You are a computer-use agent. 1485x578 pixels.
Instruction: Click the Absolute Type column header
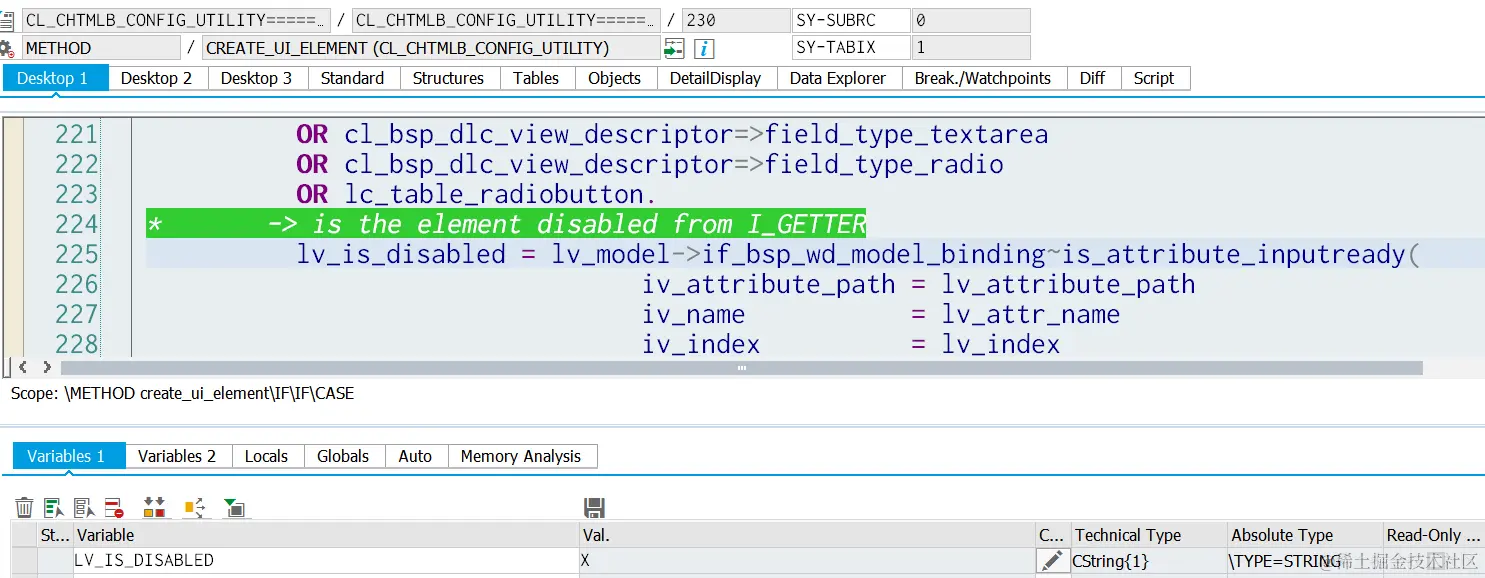(x=1304, y=535)
